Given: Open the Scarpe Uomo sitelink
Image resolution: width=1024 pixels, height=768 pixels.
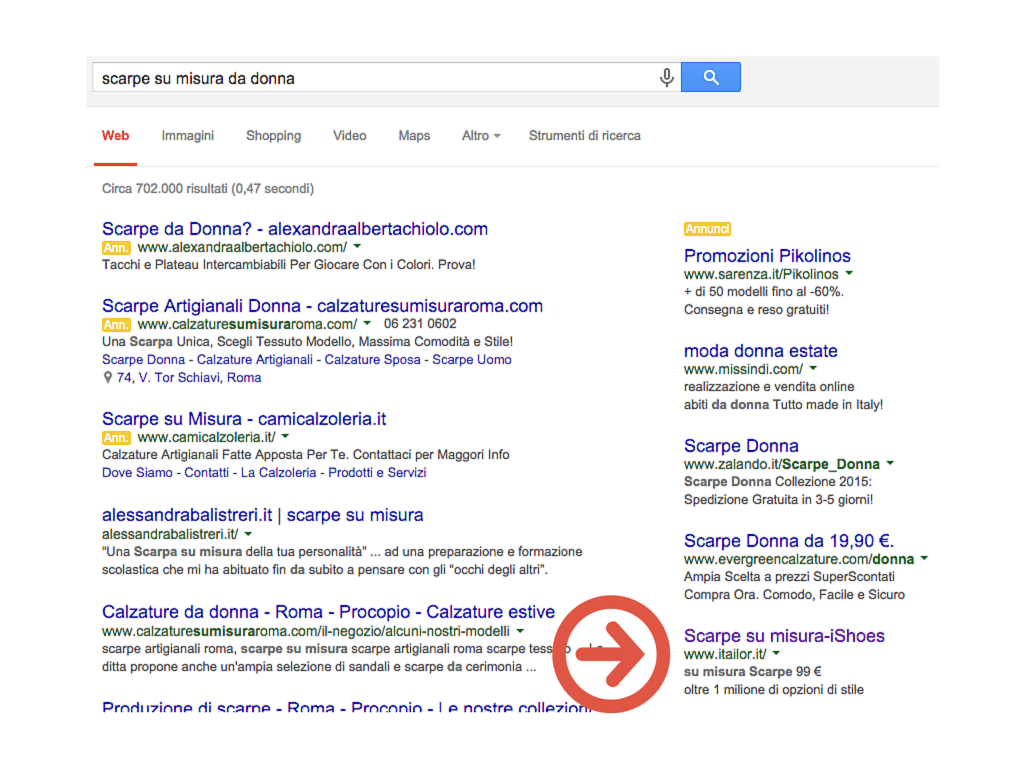Looking at the screenshot, I should pyautogui.click(x=472, y=360).
